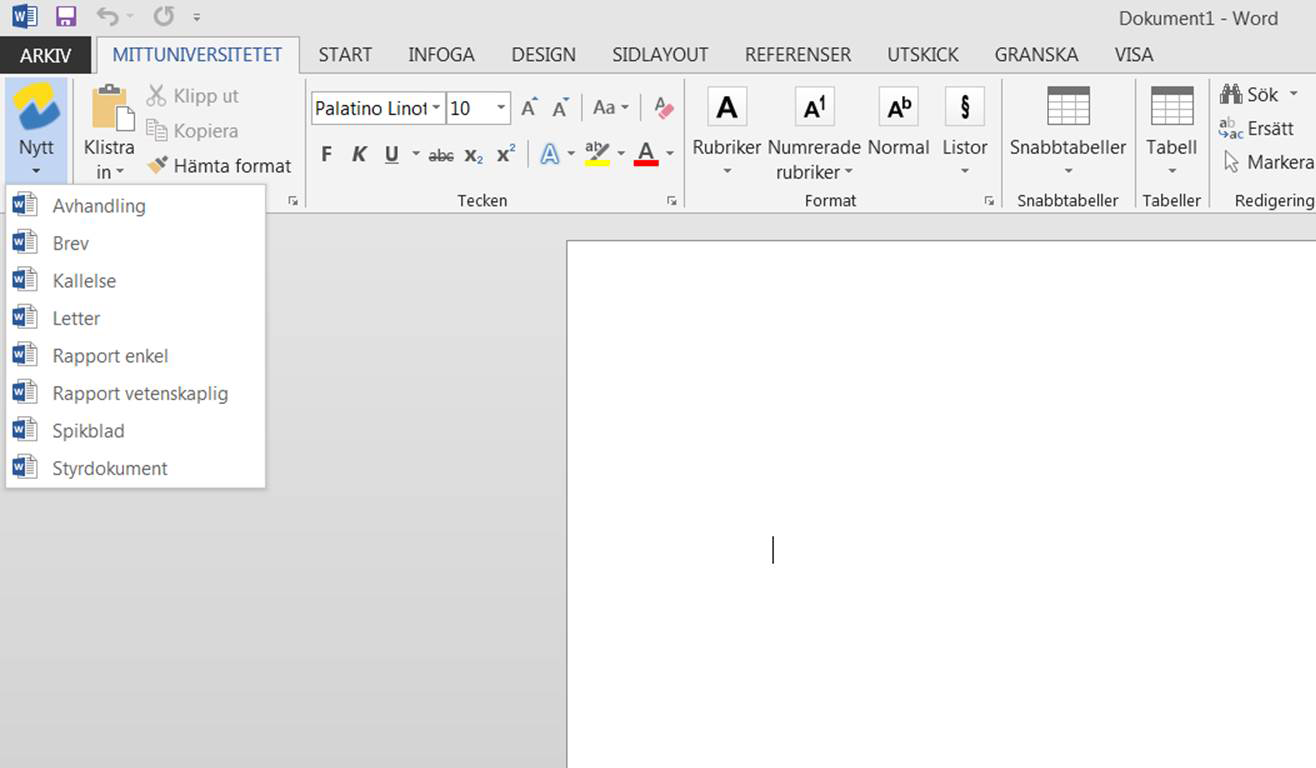Apply yellow text highlight color
The width and height of the screenshot is (1316, 768).
pos(597,154)
